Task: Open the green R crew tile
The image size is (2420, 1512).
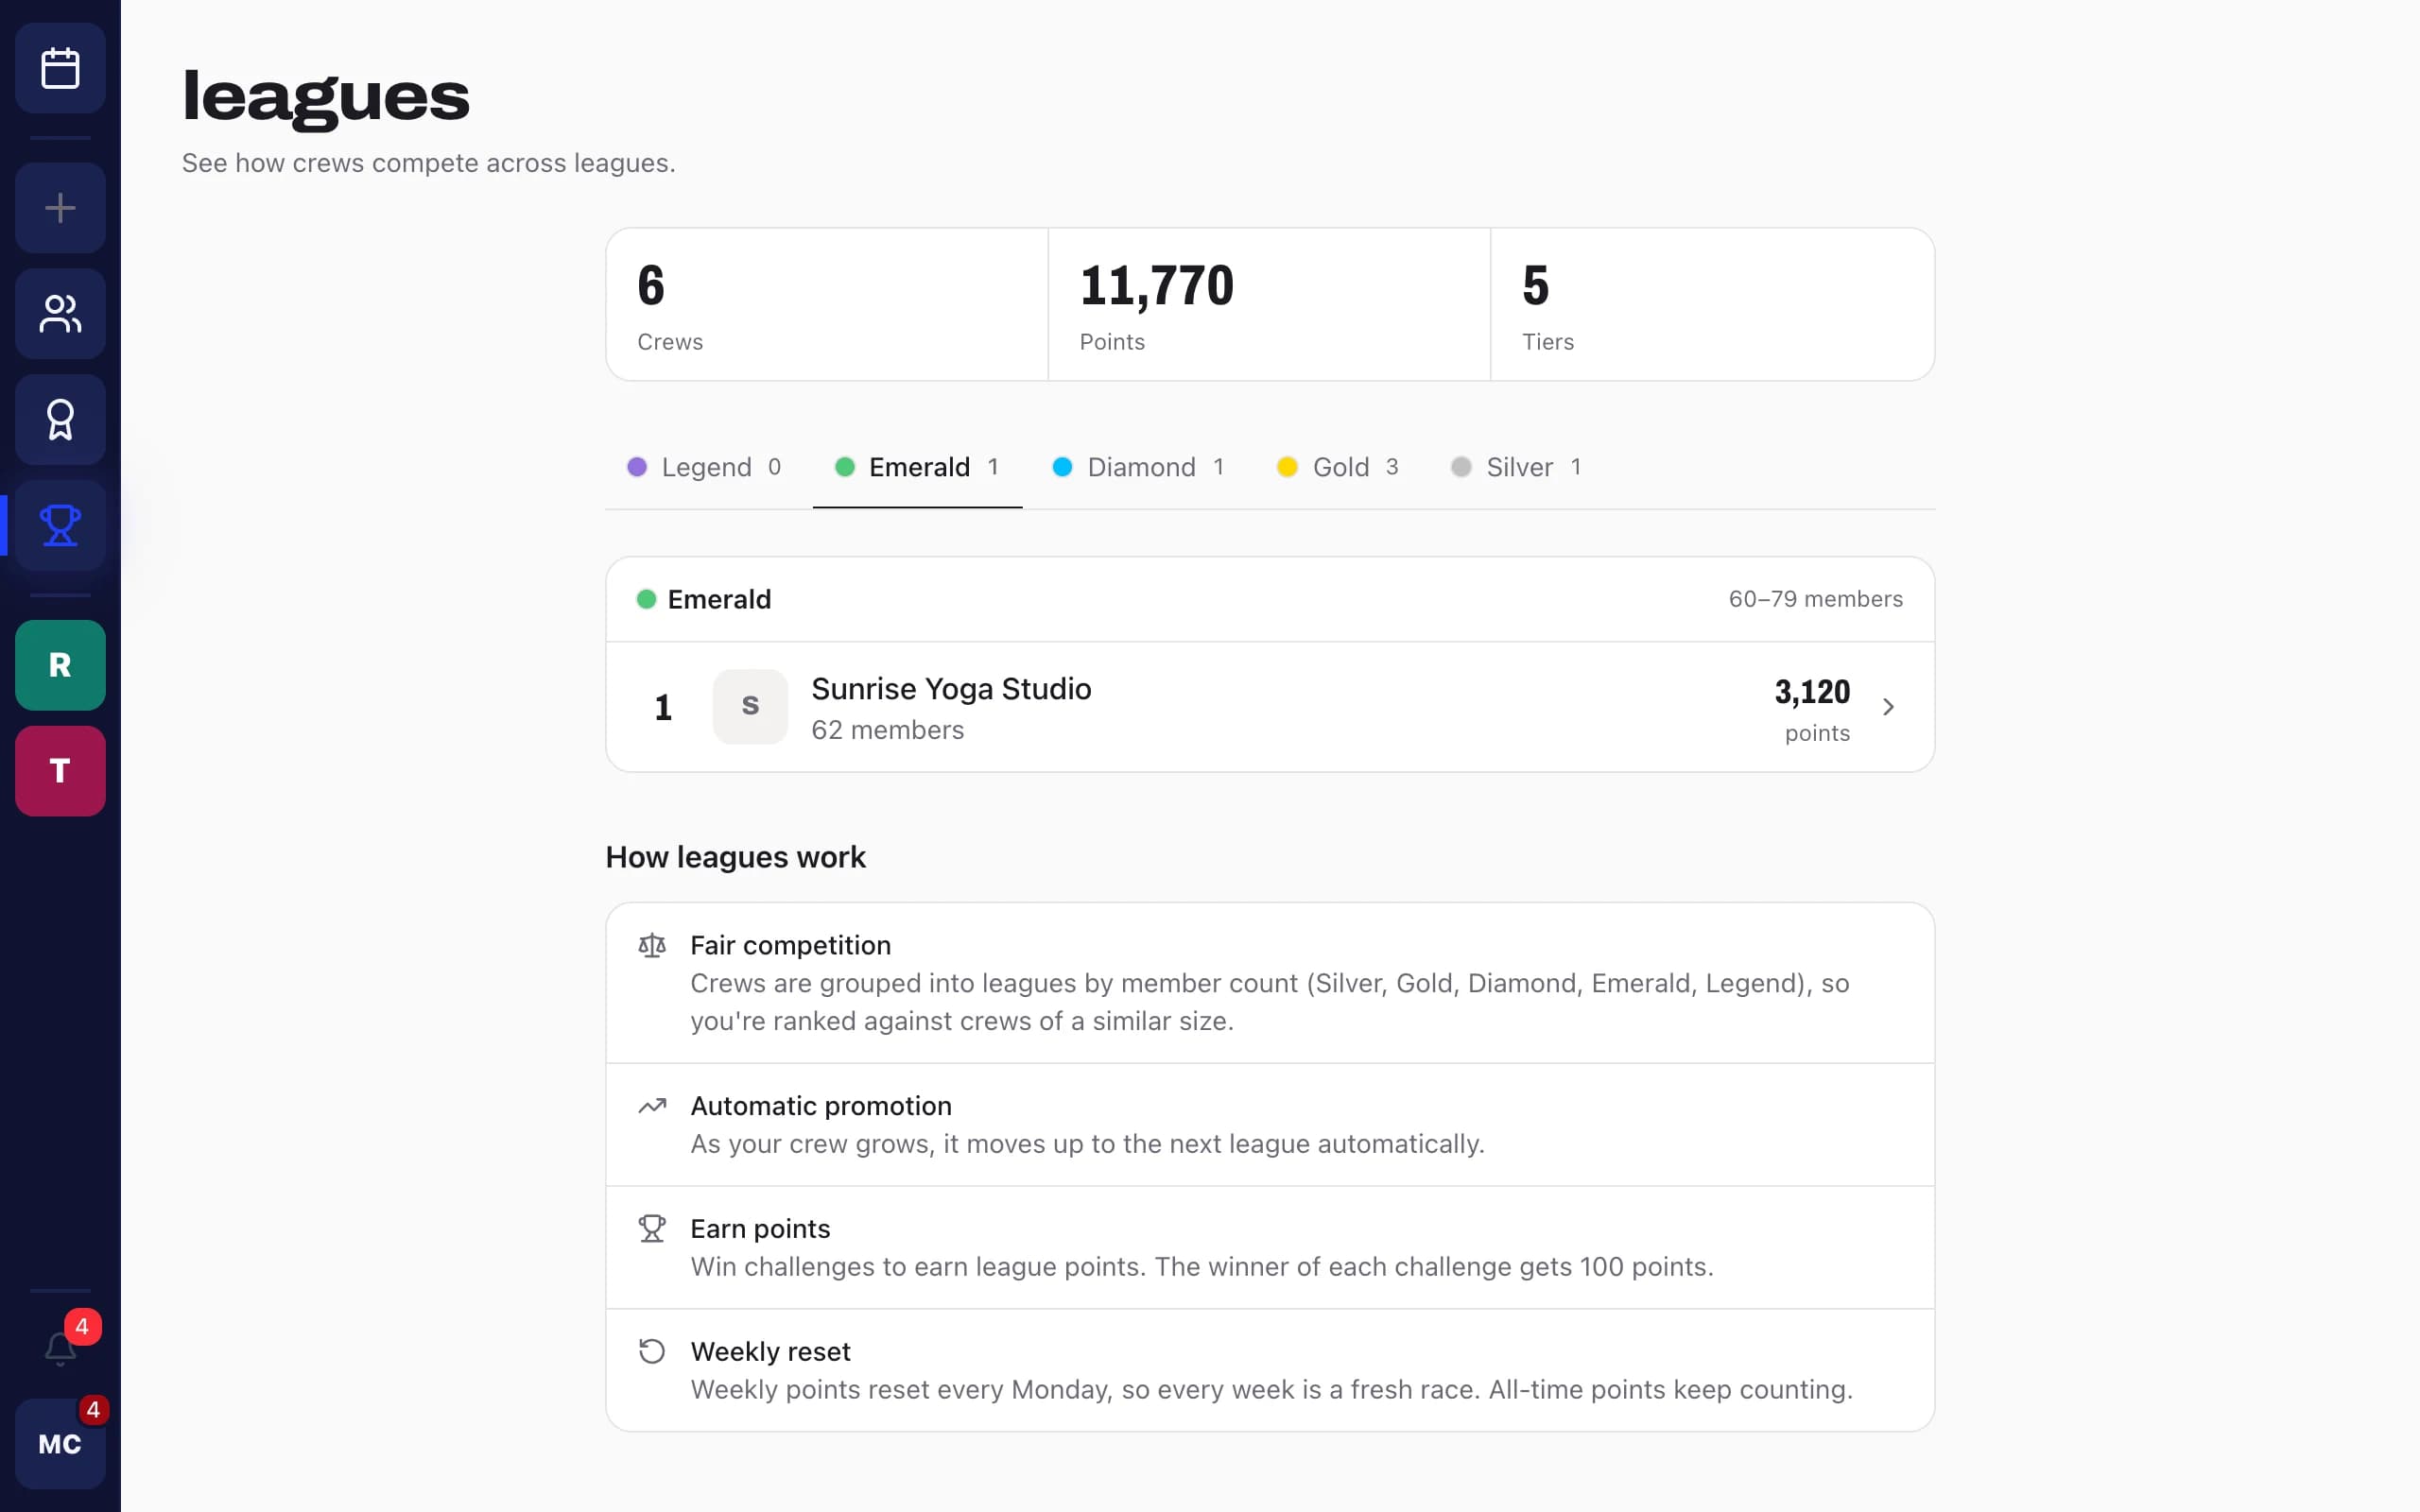Action: click(60, 665)
